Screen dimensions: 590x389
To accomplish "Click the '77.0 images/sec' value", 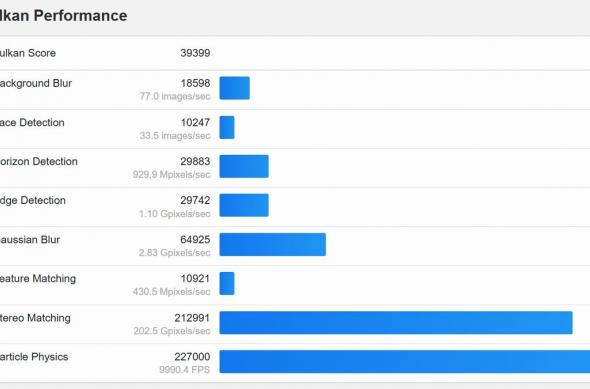I will 175,96.
